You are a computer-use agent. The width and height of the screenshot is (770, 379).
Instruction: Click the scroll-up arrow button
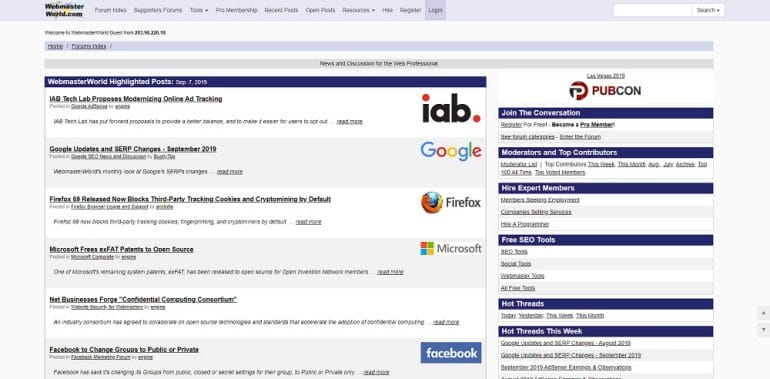tap(763, 313)
